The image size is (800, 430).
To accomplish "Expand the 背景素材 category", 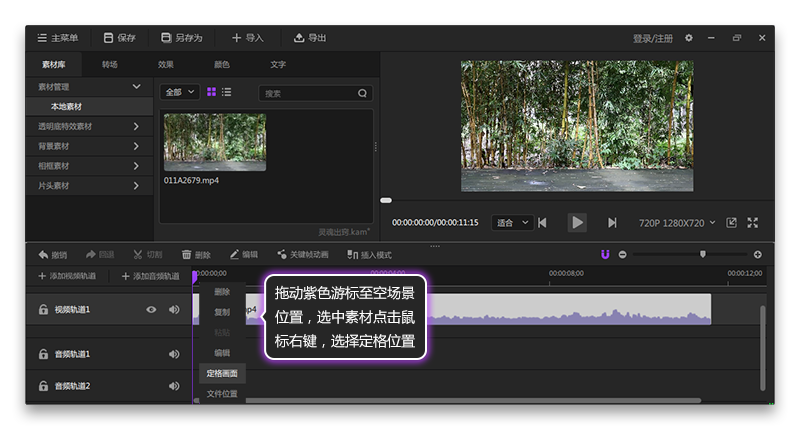I will click(x=136, y=146).
